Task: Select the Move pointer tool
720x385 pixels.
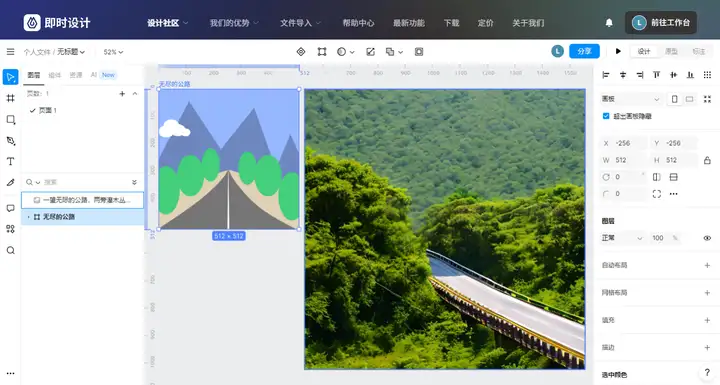Action: point(11,77)
